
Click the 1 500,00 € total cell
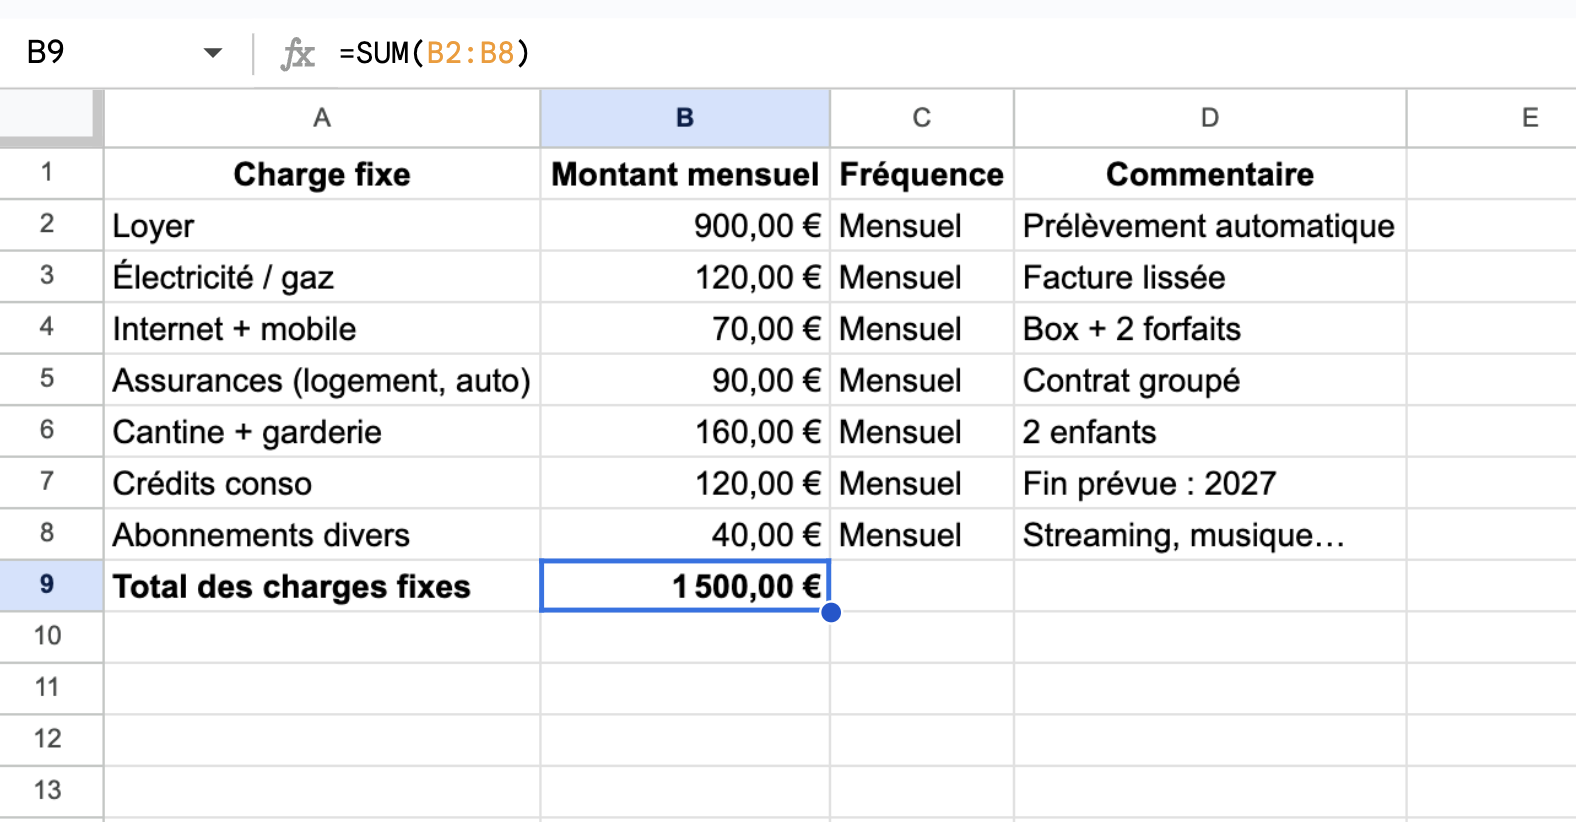[685, 586]
